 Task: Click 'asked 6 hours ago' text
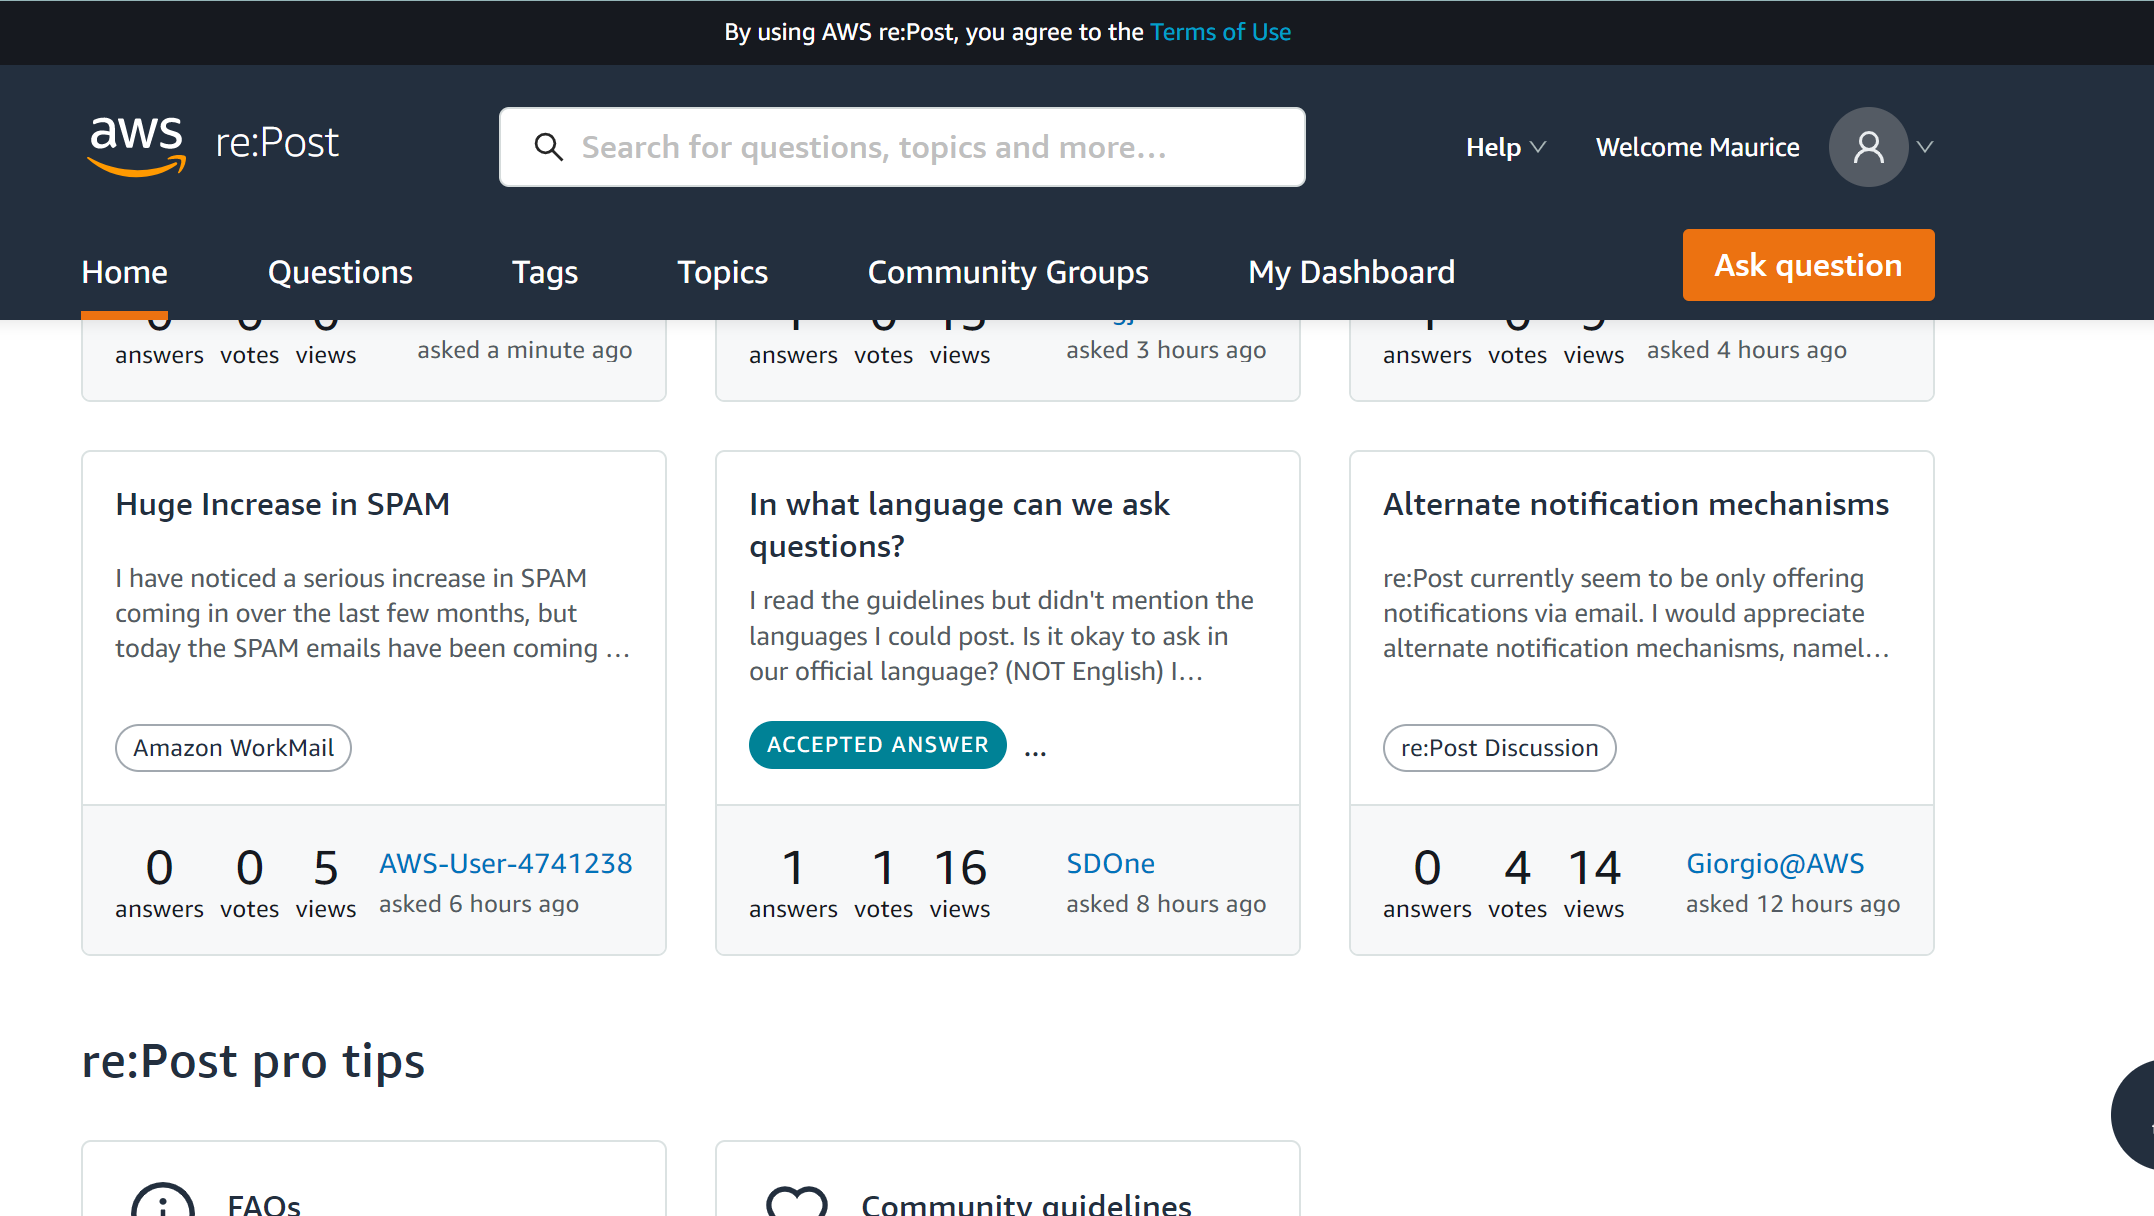(x=478, y=904)
